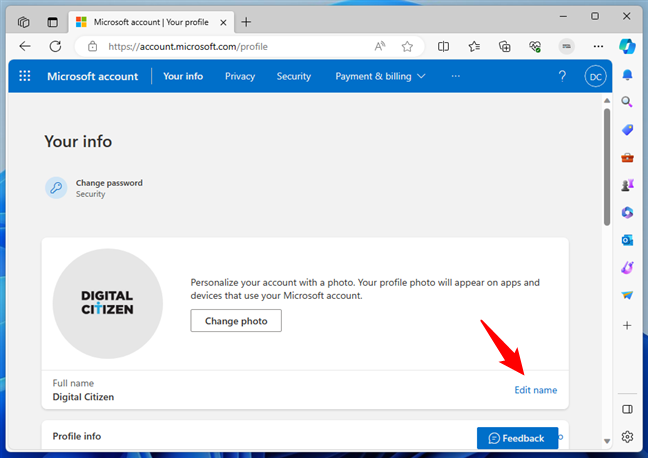Go back with the back arrow
This screenshot has height=458, width=648.
(25, 46)
